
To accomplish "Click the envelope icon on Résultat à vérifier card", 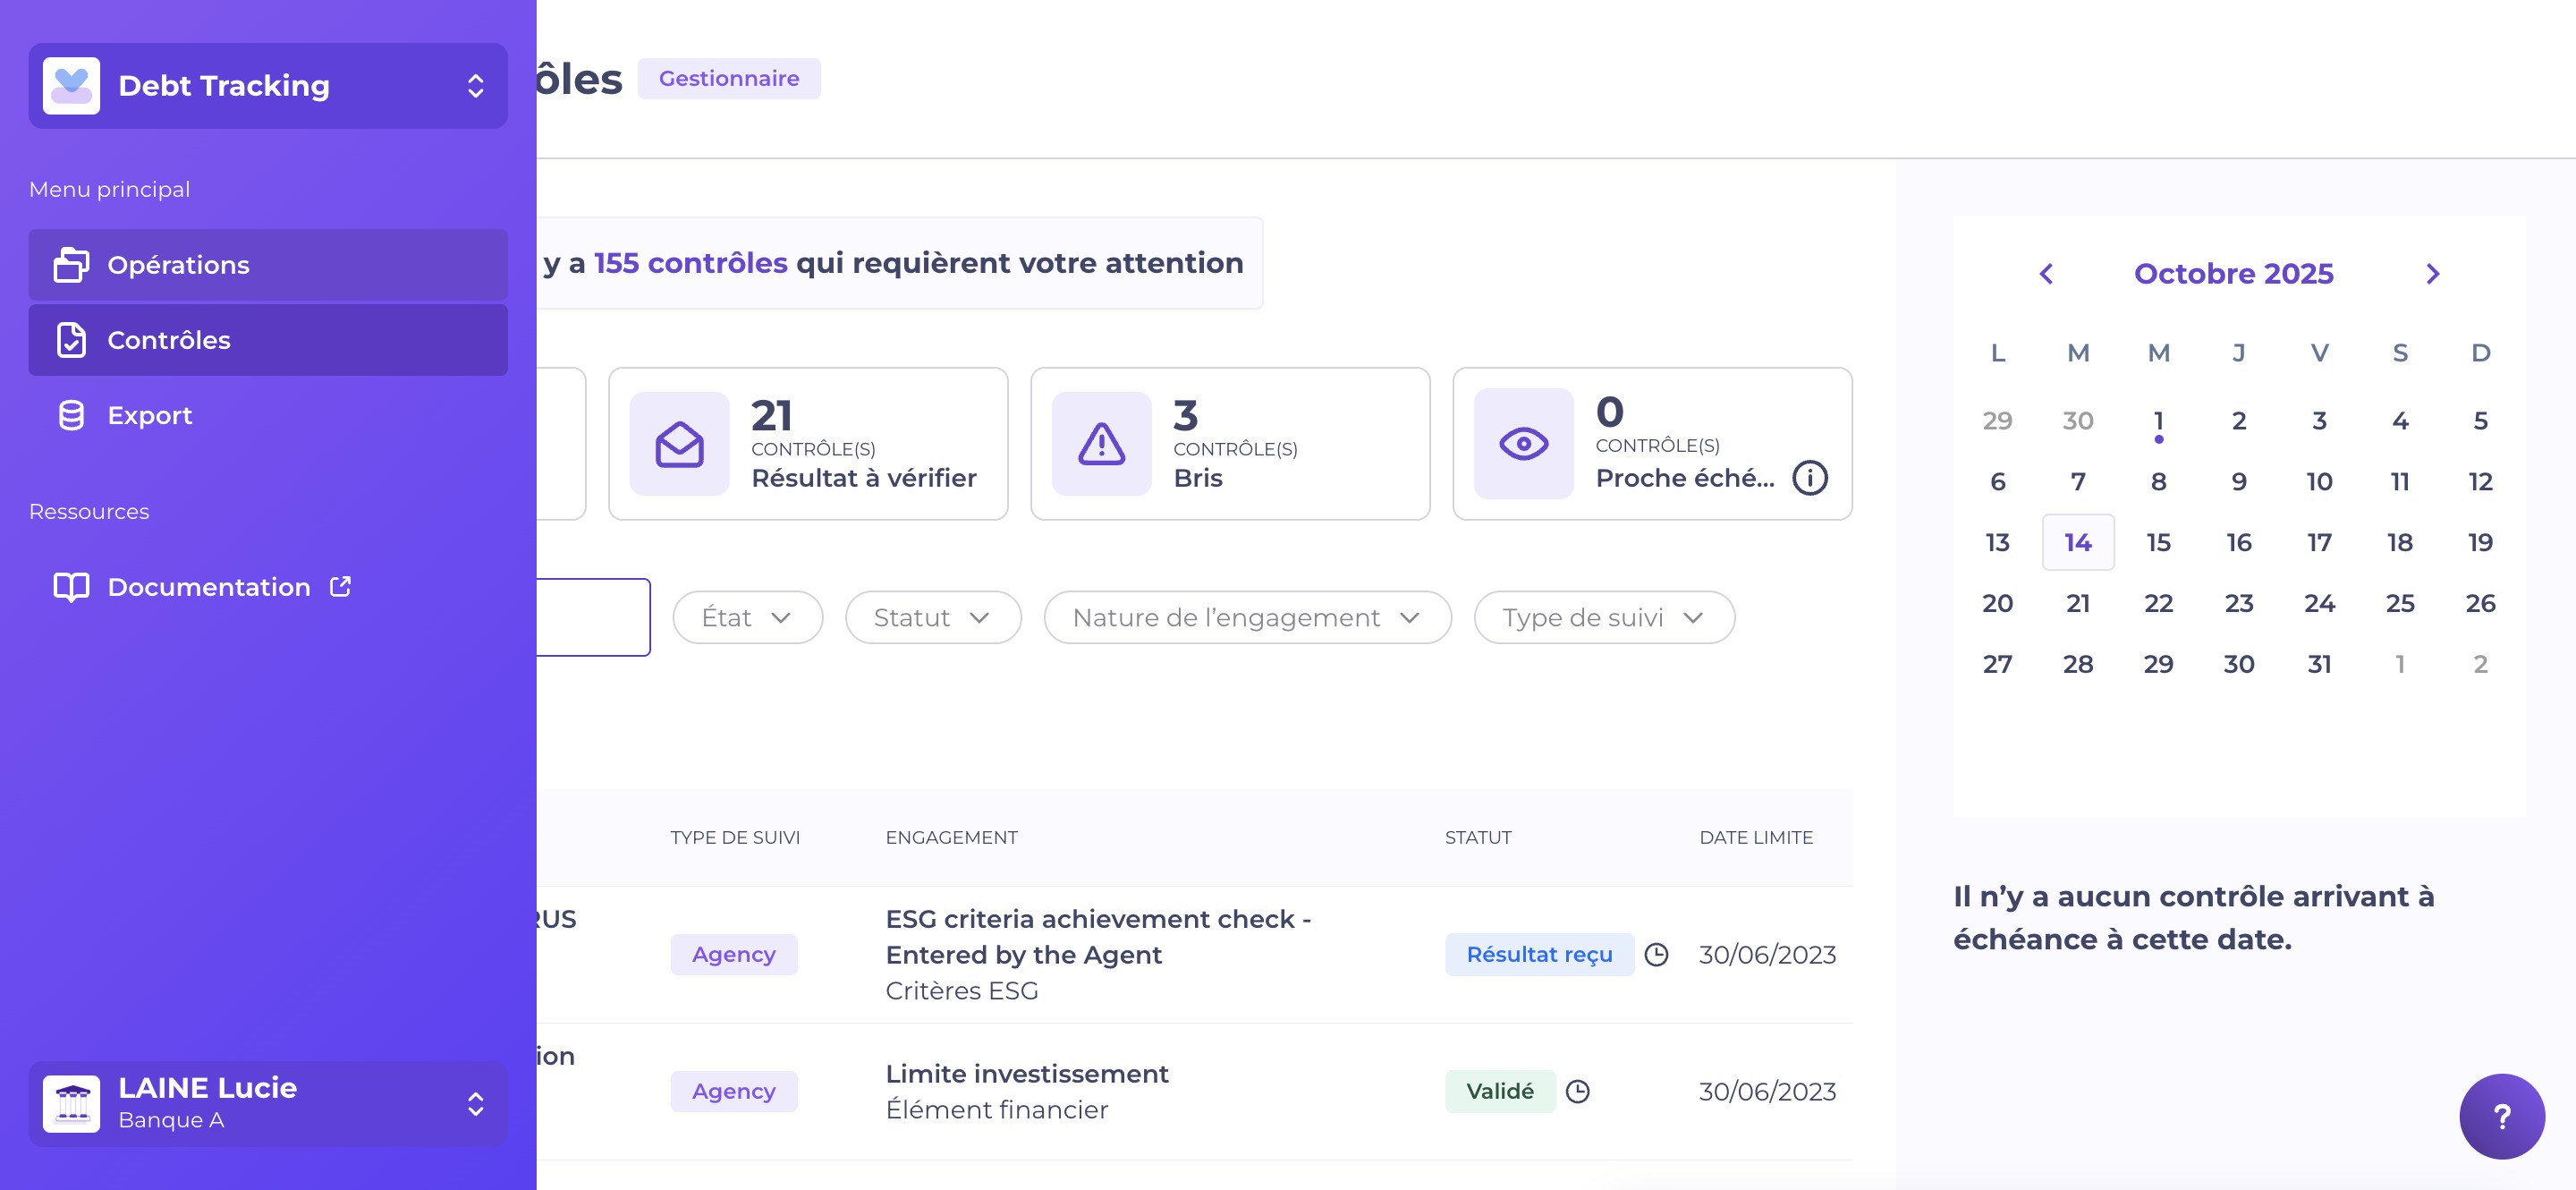I will 679,444.
